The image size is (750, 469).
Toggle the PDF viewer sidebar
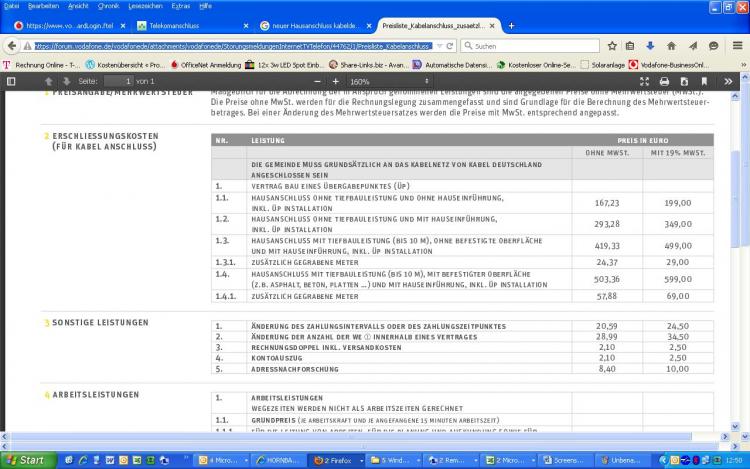(12, 80)
